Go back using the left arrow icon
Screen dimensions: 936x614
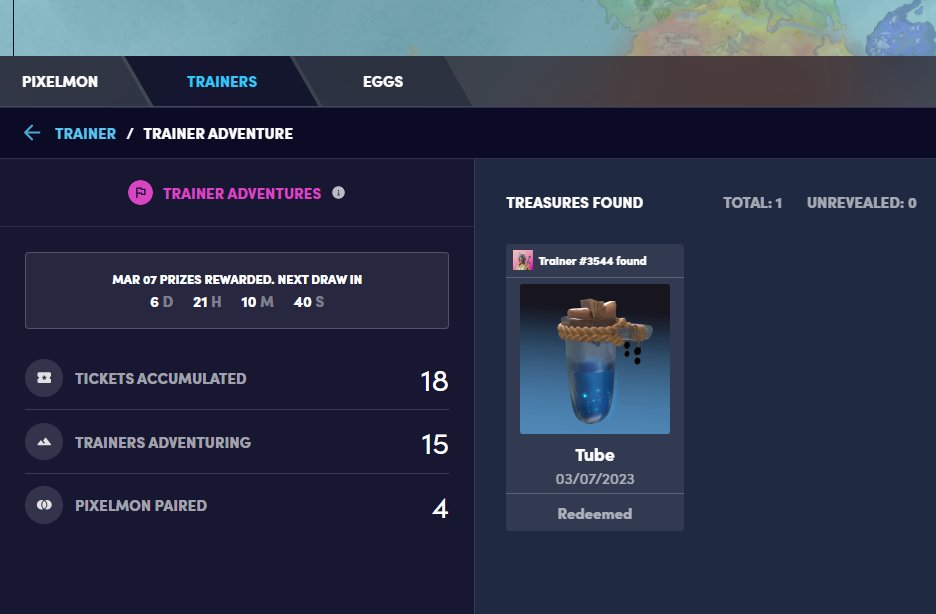[x=32, y=133]
